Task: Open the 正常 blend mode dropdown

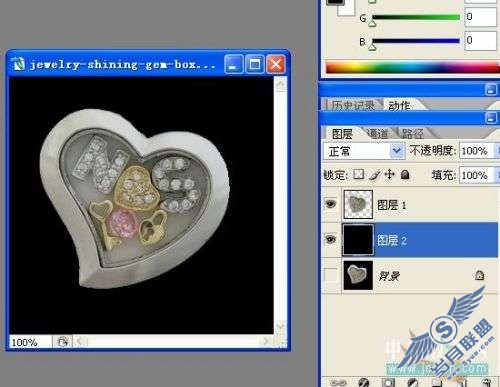Action: tap(364, 151)
